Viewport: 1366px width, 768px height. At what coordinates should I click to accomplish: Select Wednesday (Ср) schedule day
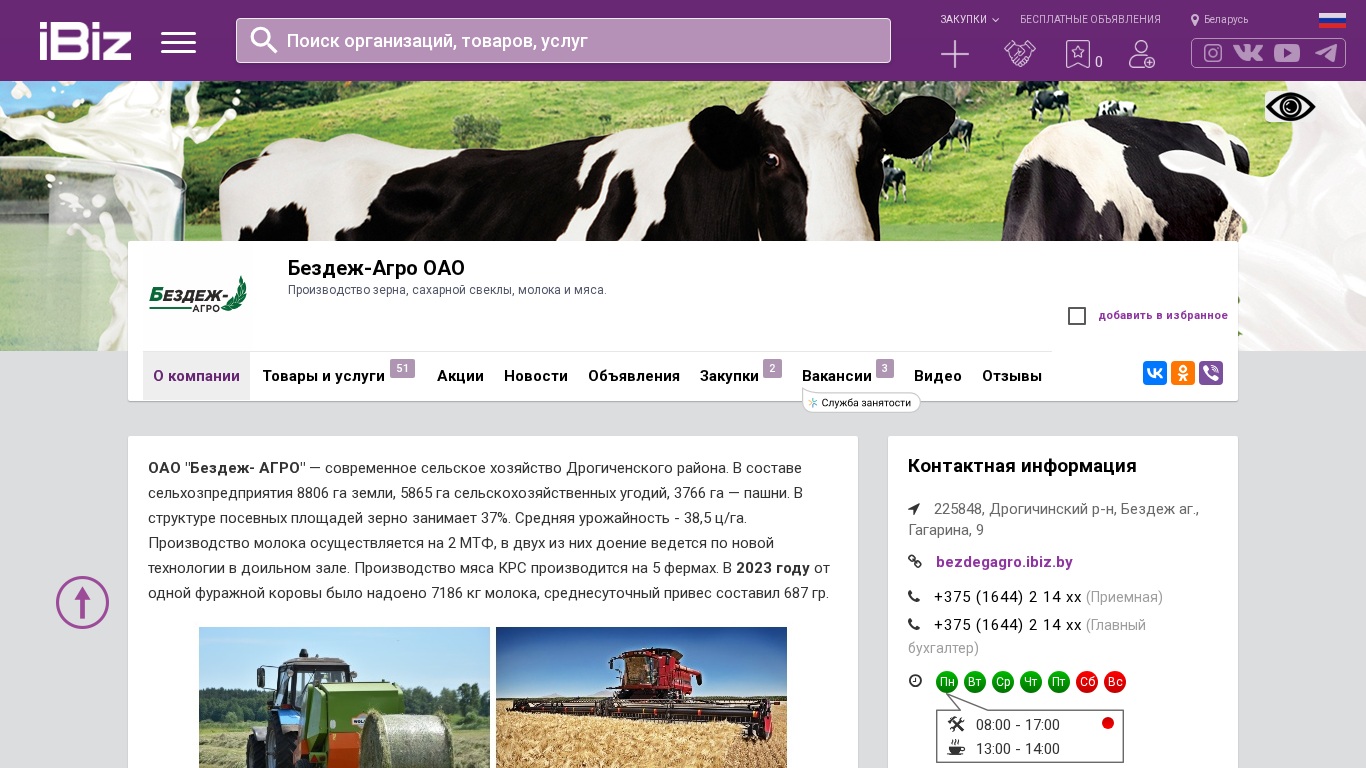tap(1003, 682)
